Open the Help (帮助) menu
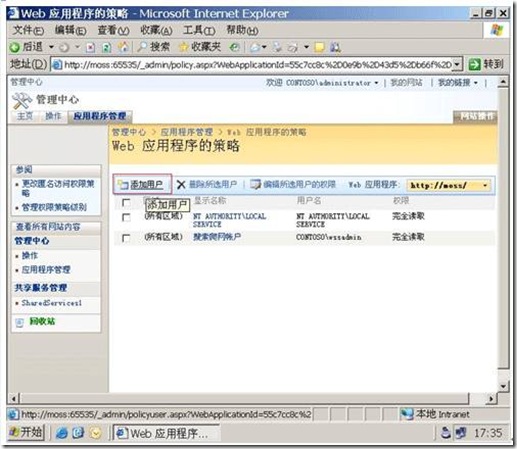This screenshot has height=449, width=517. (242, 31)
